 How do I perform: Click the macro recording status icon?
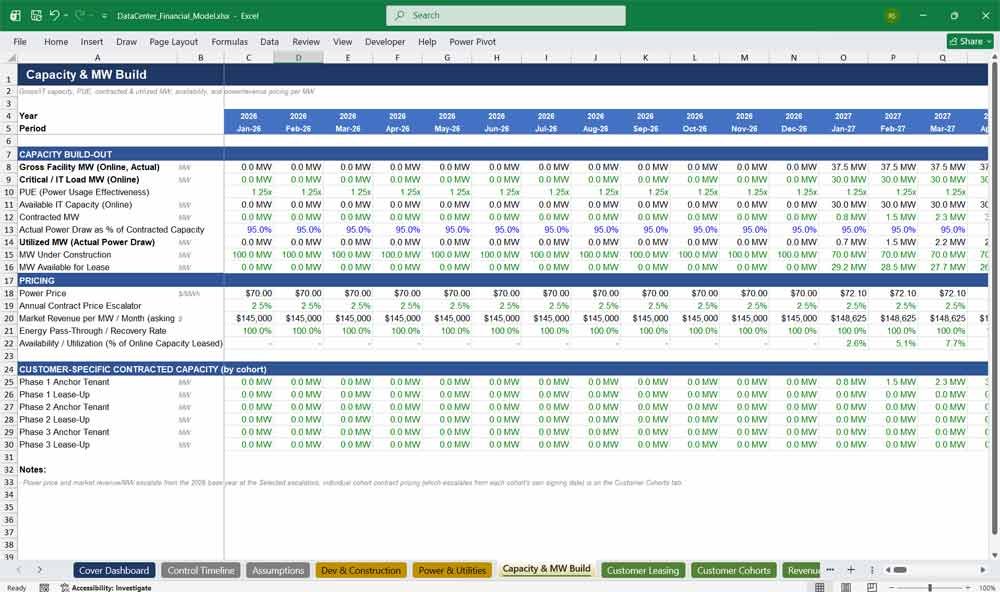pyautogui.click(x=44, y=588)
